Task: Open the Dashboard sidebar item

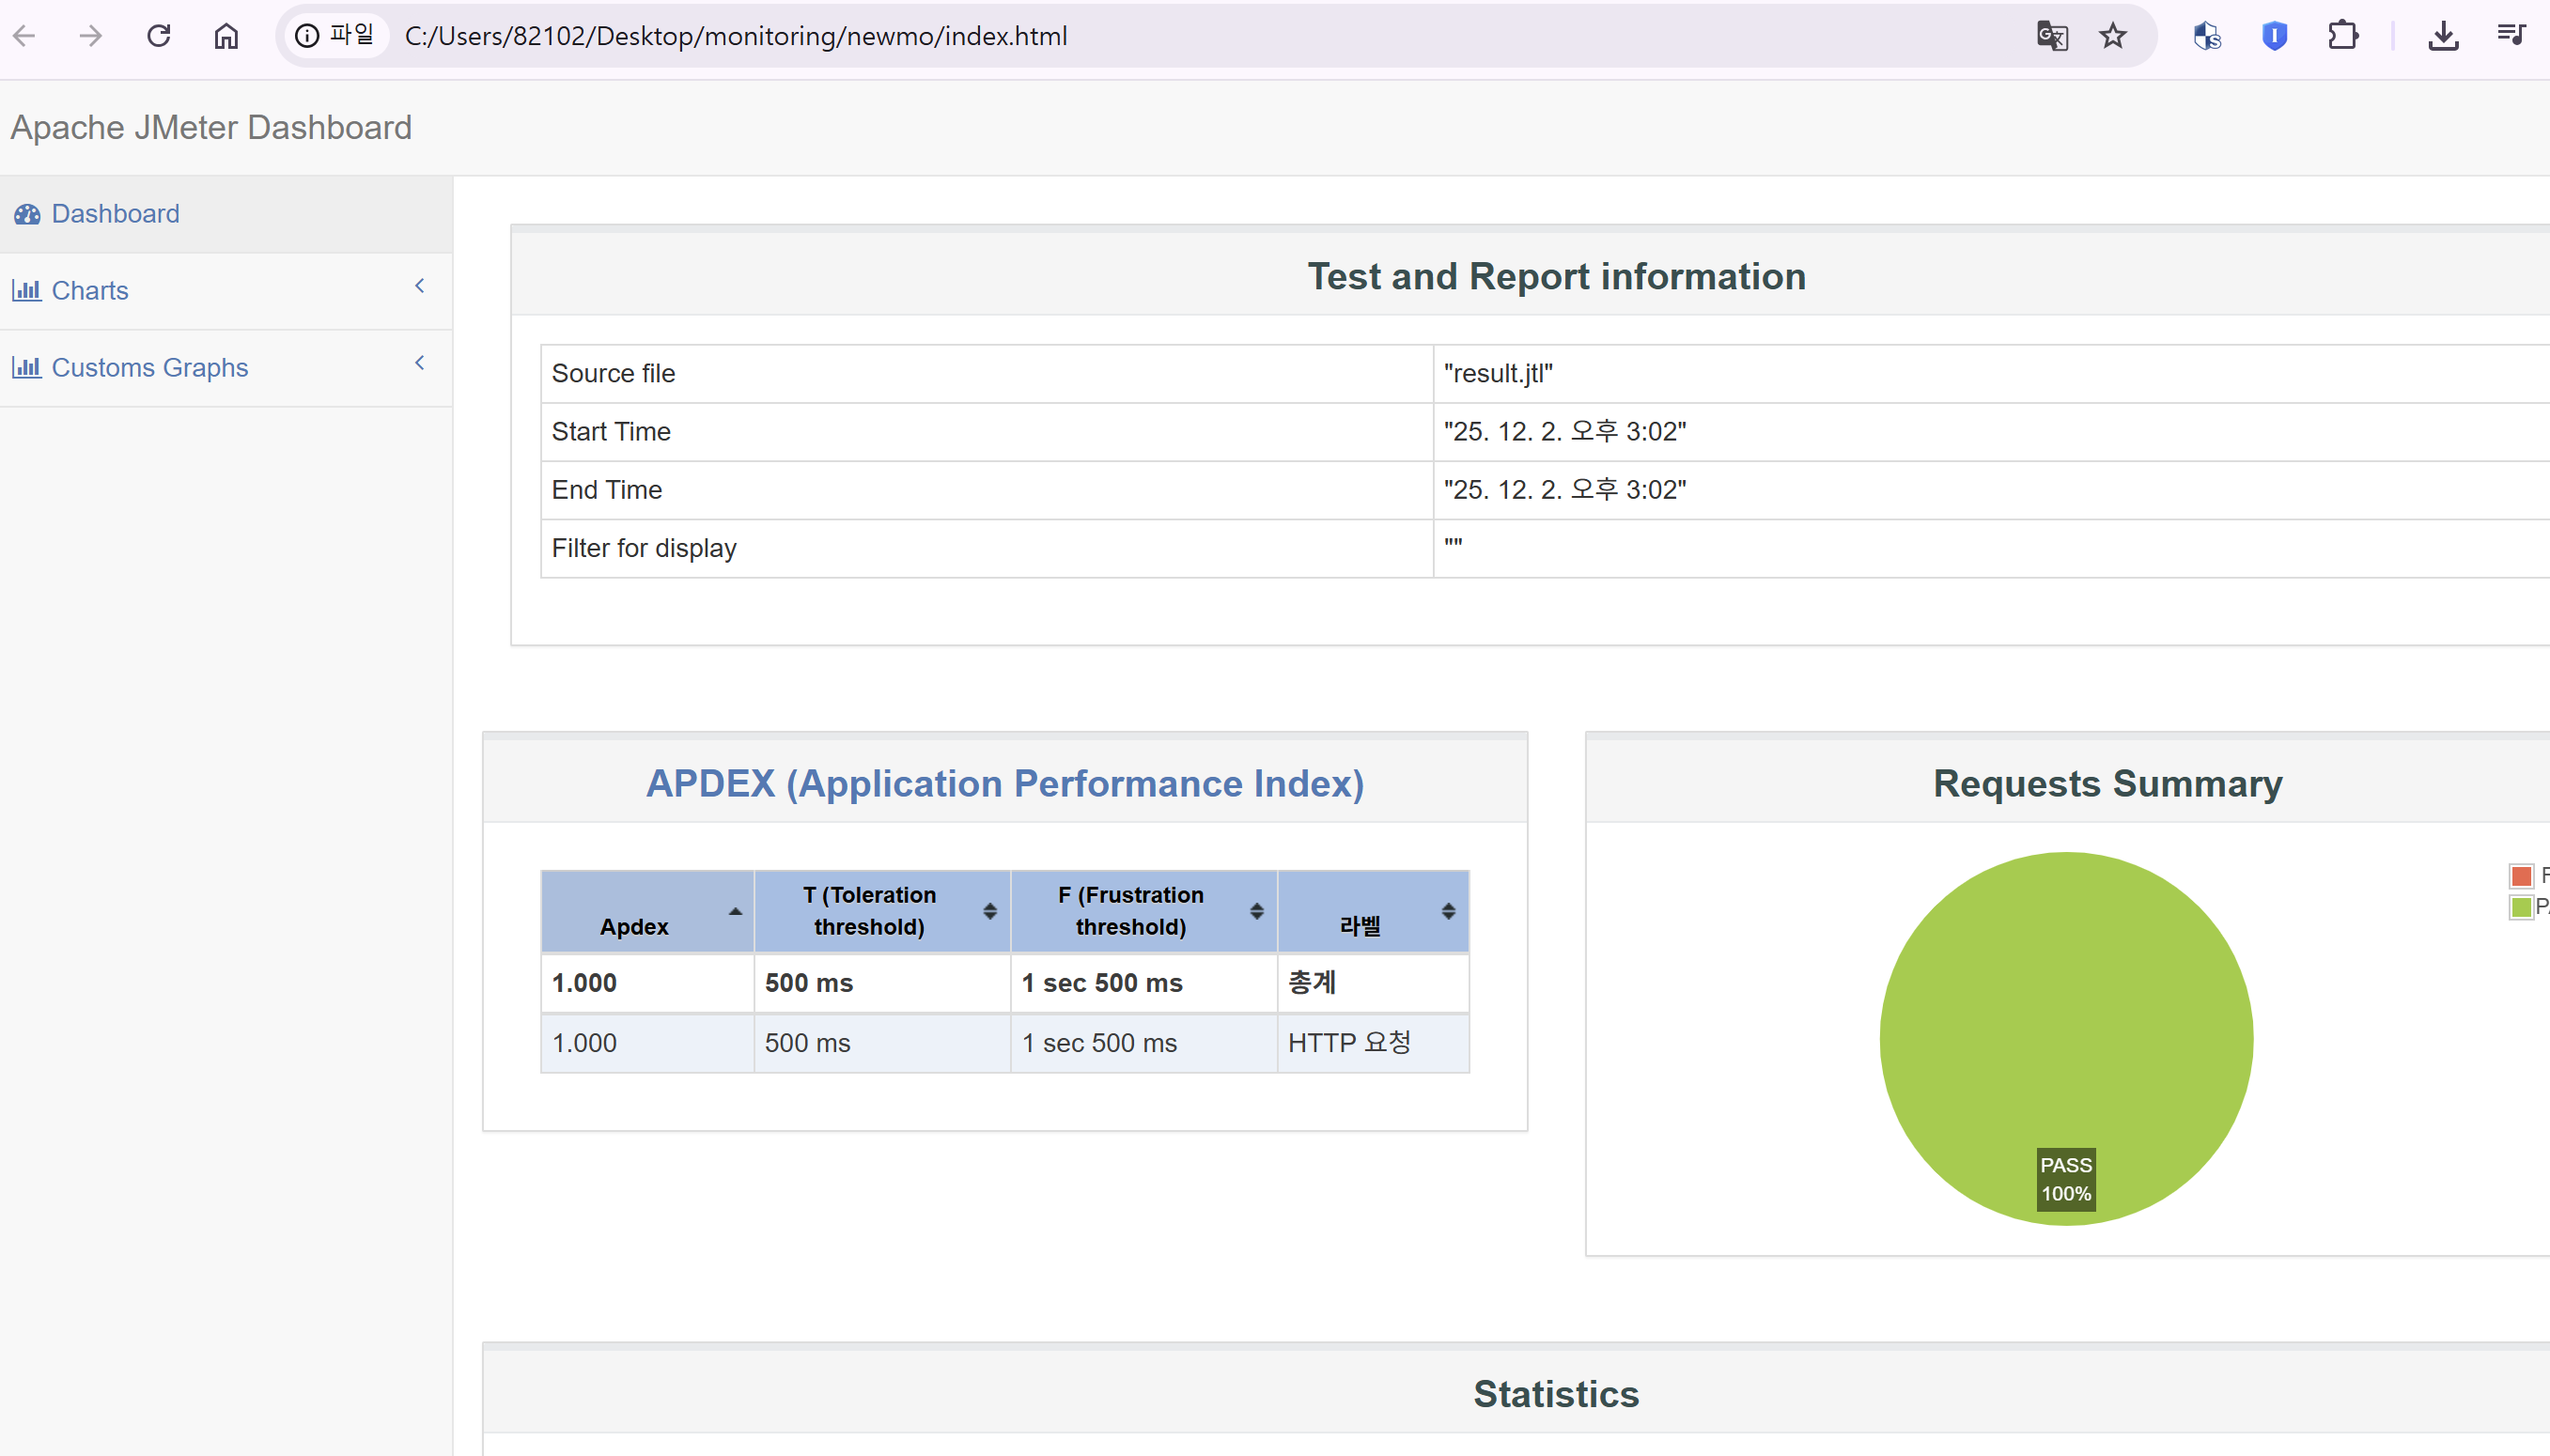Action: tap(115, 214)
